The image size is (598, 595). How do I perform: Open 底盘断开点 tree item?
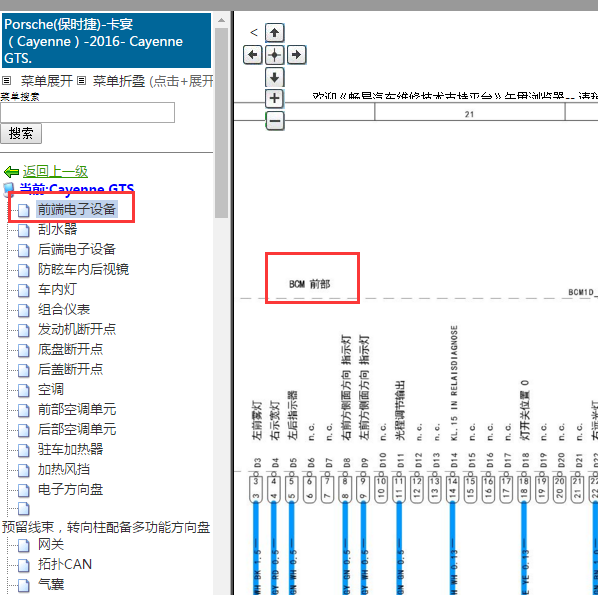click(x=70, y=349)
